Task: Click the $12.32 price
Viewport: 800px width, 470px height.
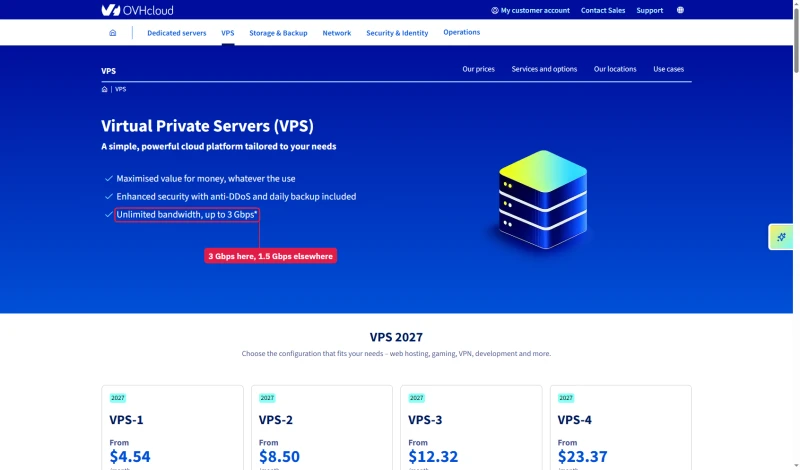Action: 433,456
